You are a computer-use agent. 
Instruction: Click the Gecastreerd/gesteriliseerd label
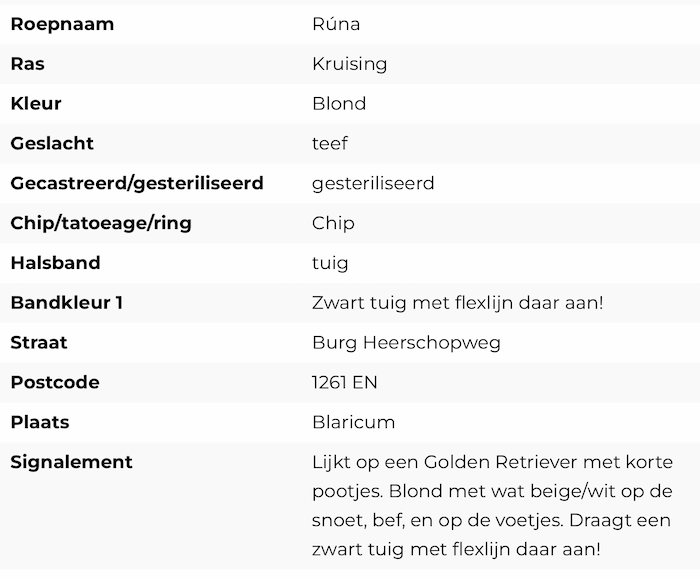coord(137,184)
